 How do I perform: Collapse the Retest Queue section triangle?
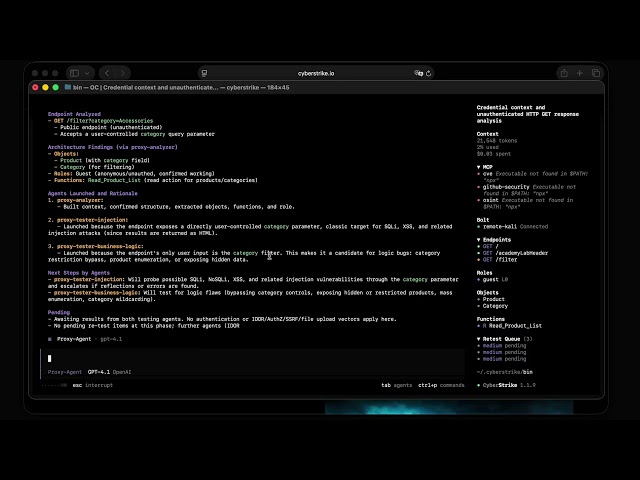tap(478, 339)
